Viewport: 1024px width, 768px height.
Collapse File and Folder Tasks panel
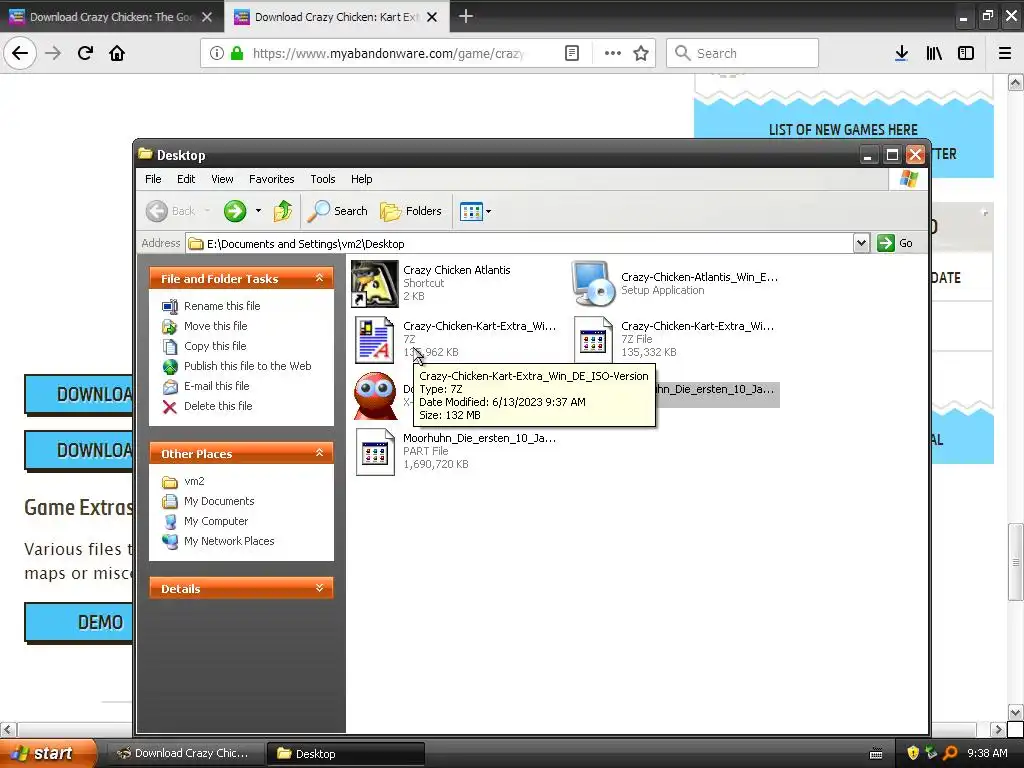pos(319,278)
